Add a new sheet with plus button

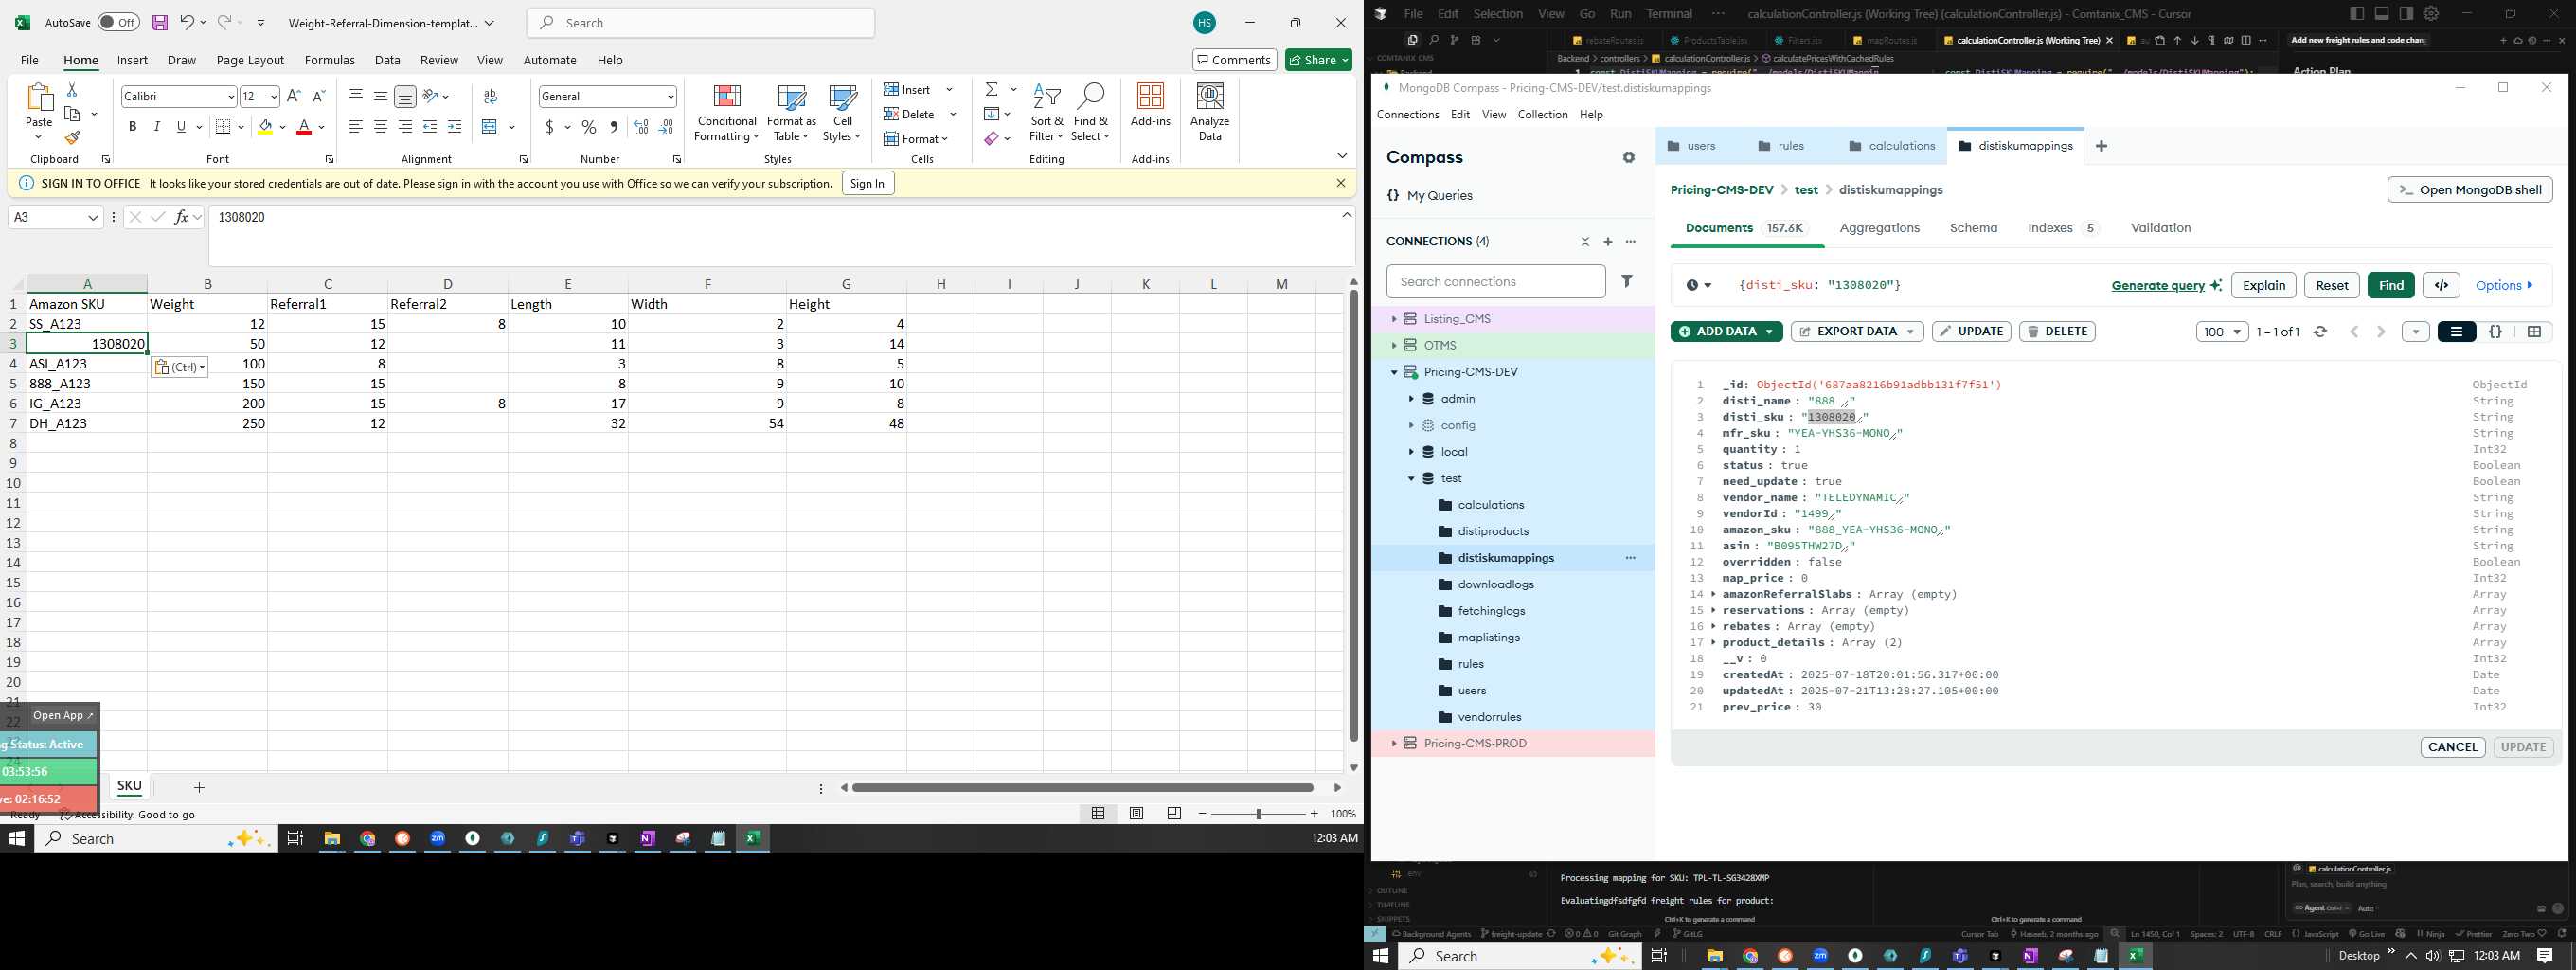coord(199,788)
